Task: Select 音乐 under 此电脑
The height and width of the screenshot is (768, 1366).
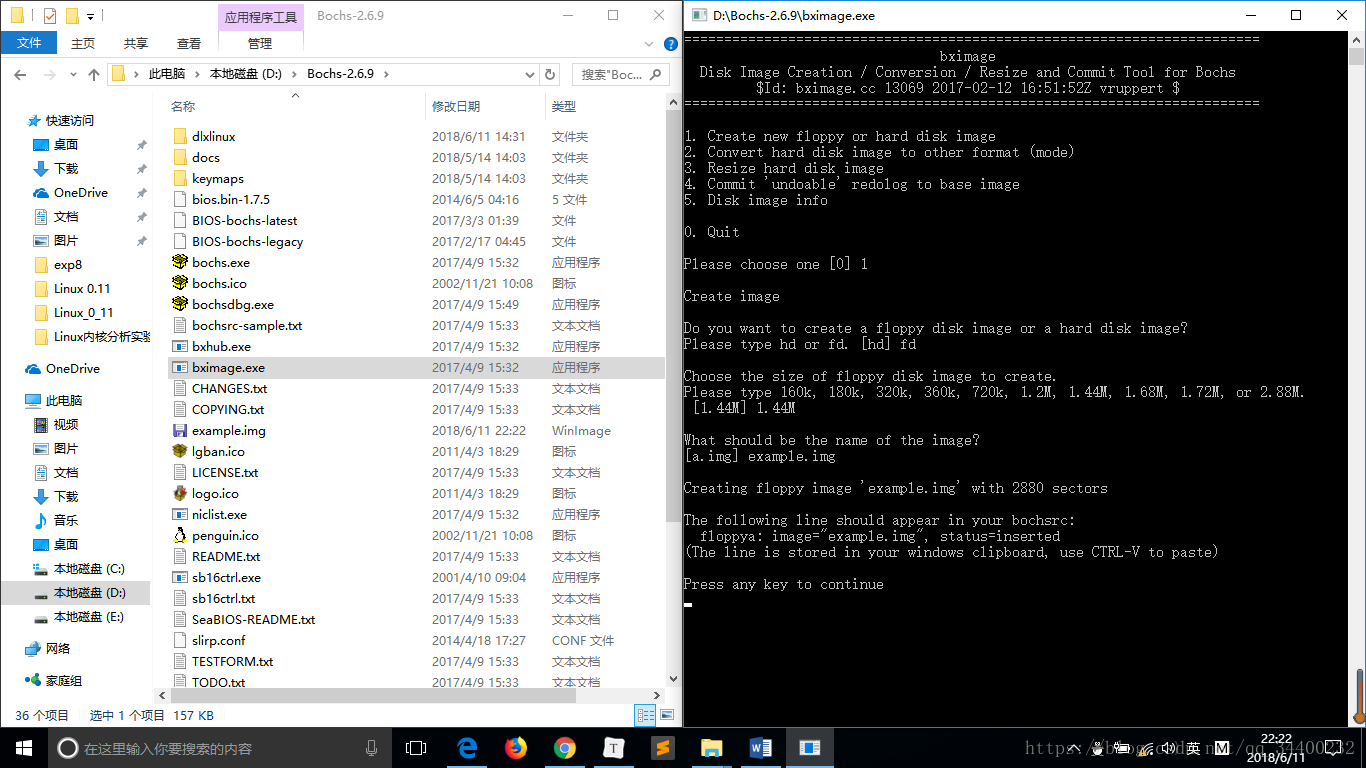Action: [66, 520]
